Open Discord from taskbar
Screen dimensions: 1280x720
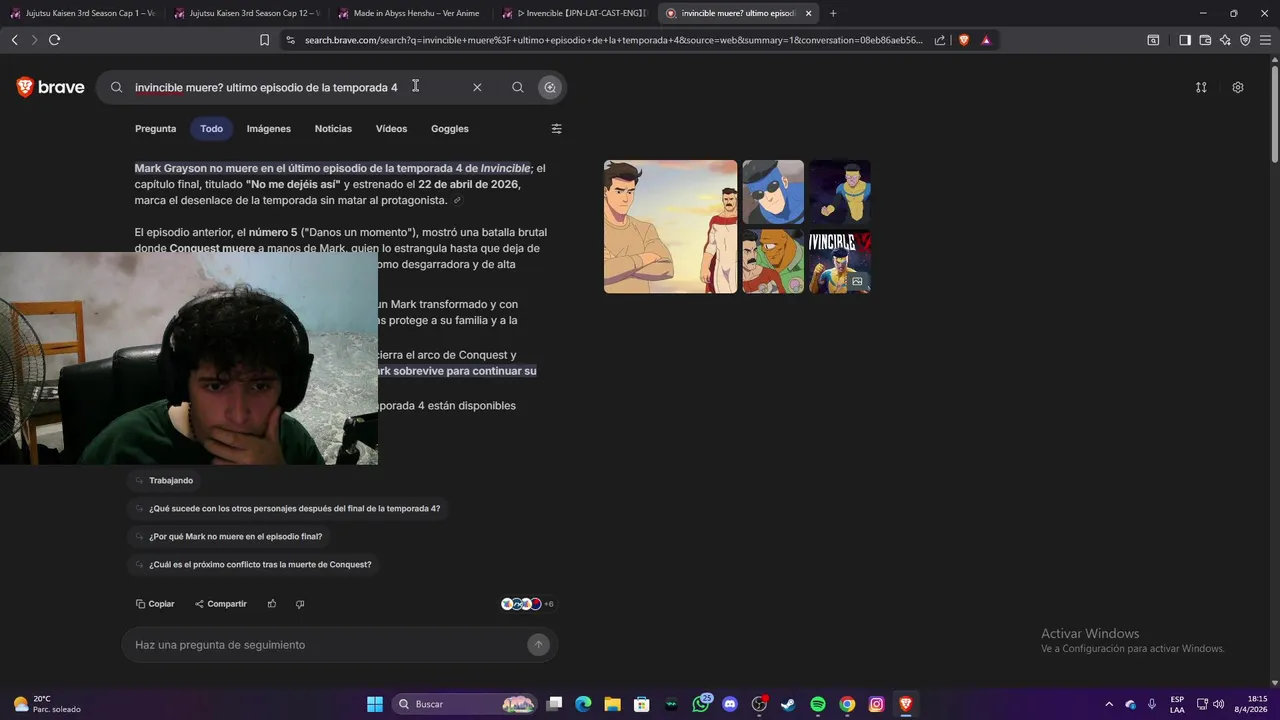[x=730, y=704]
